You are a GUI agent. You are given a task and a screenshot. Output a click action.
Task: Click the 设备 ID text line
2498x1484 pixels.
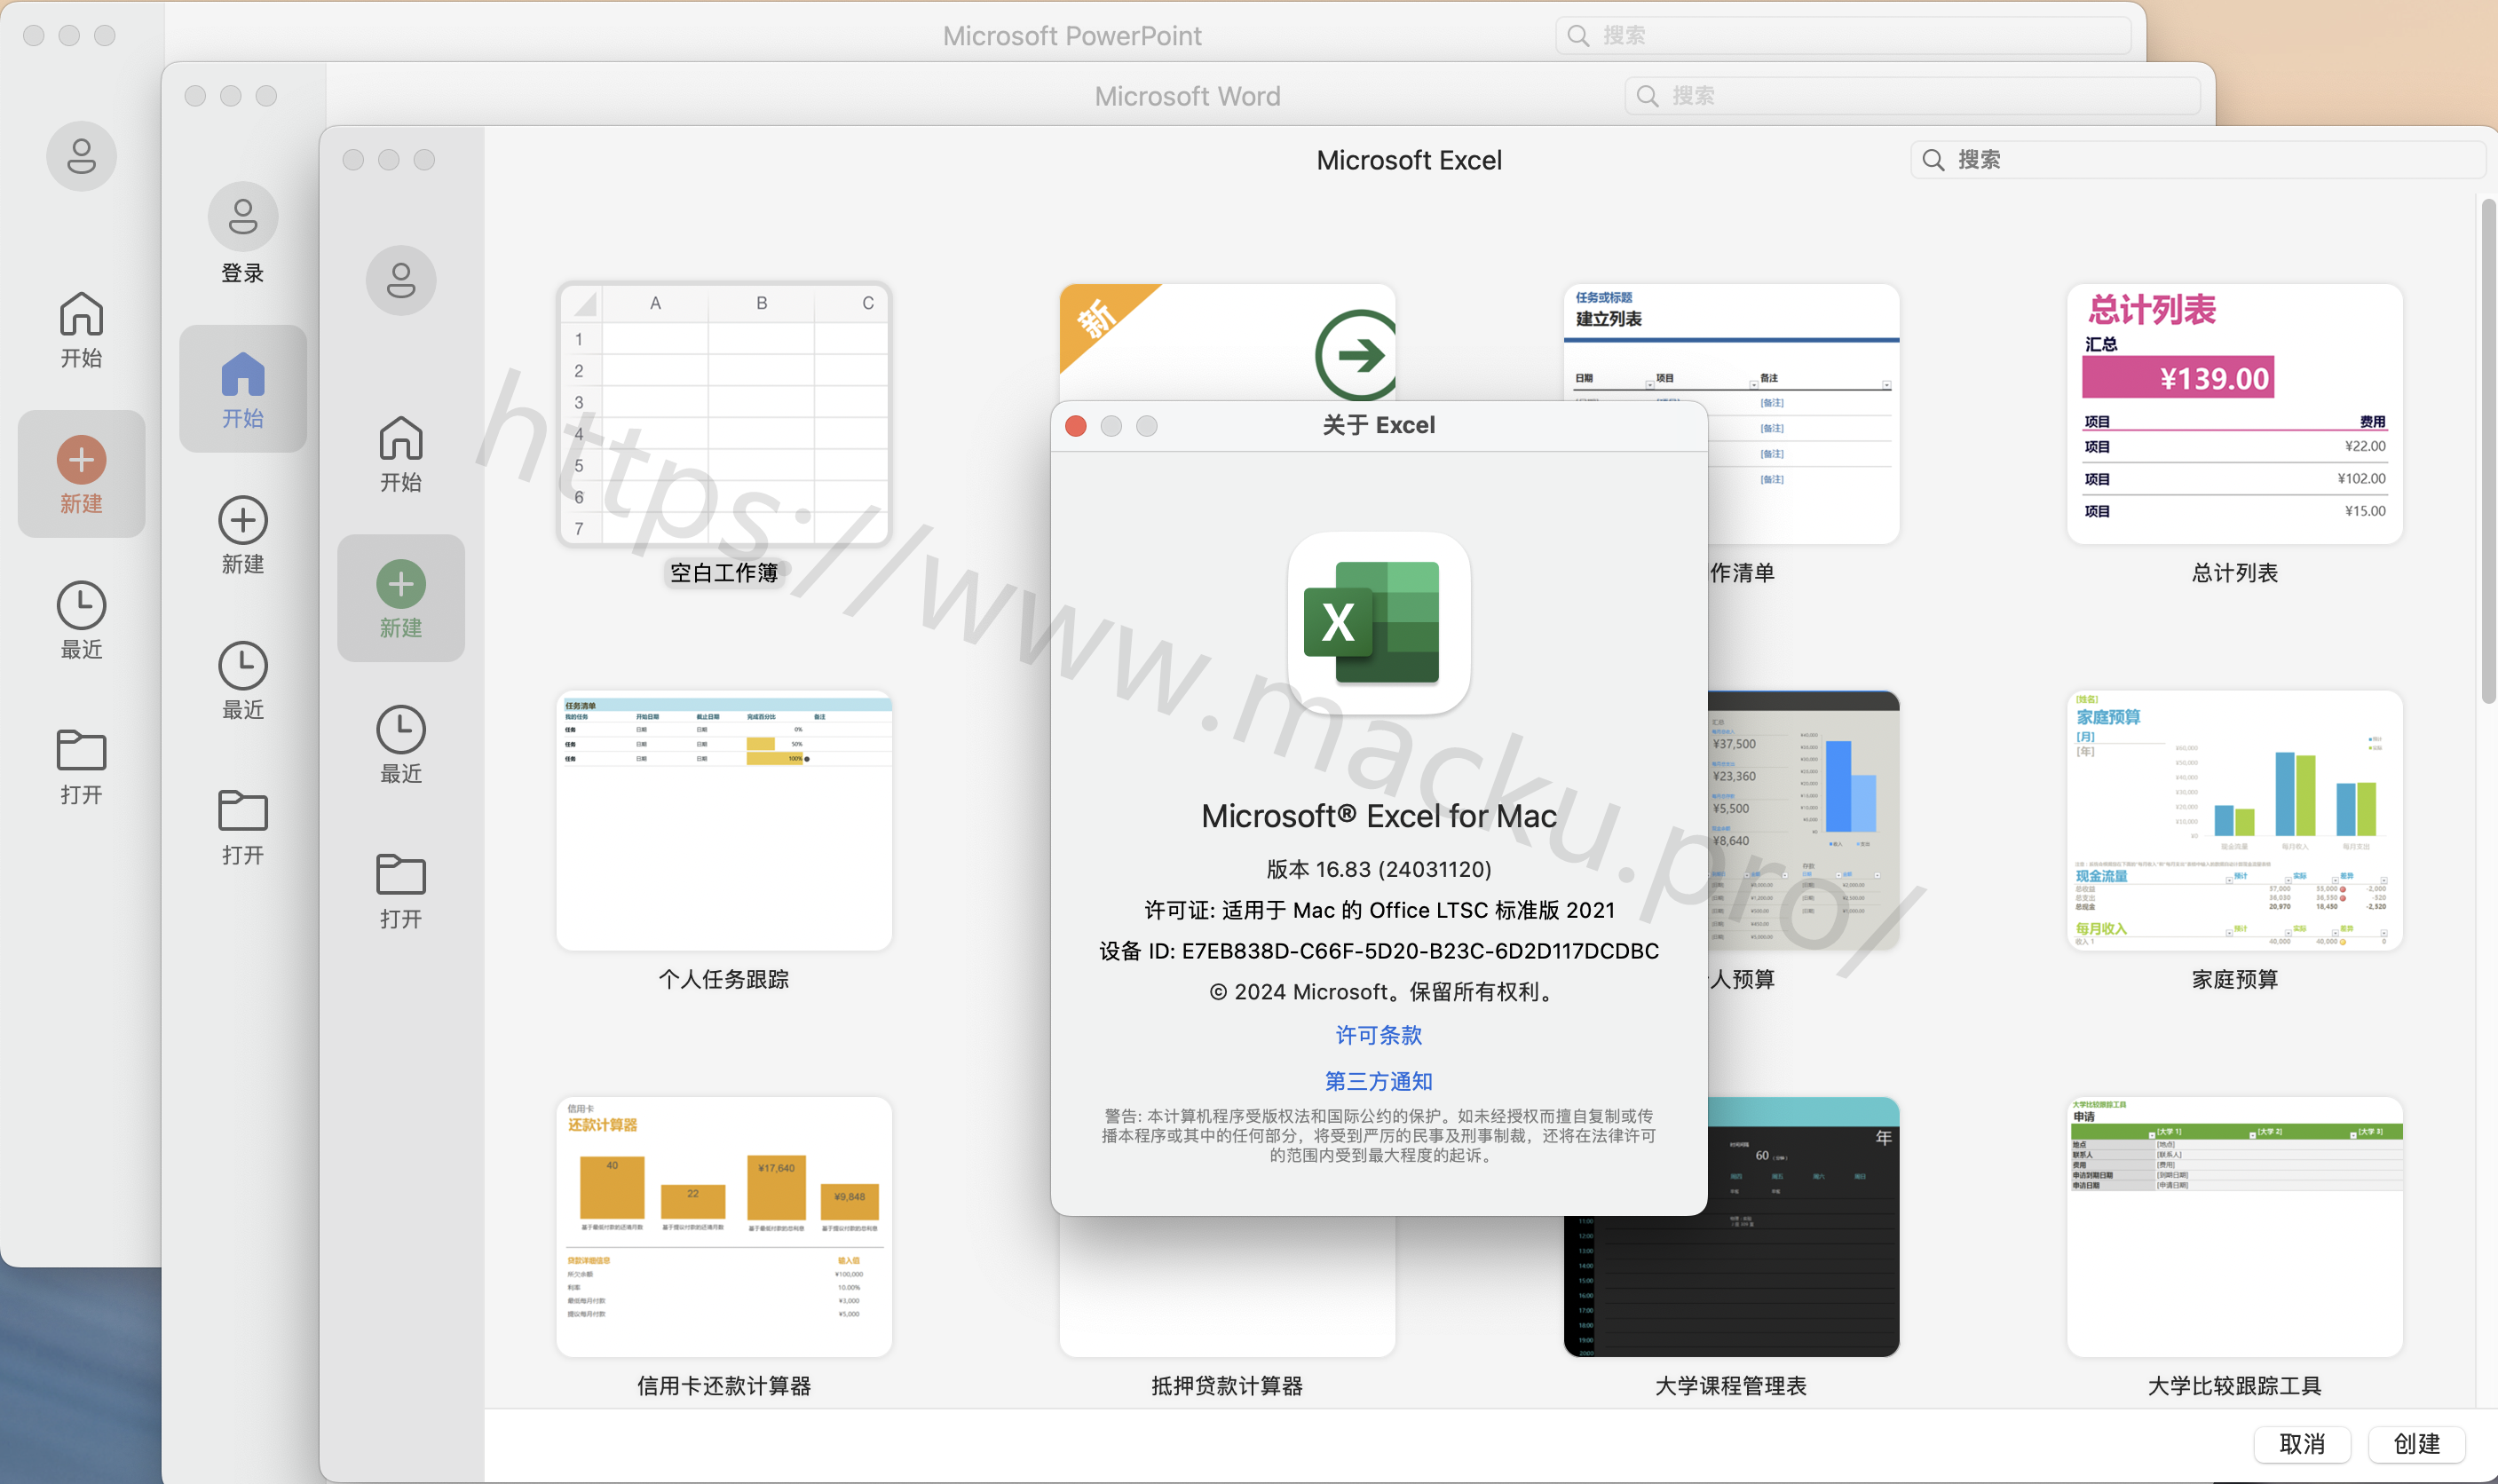[1379, 951]
